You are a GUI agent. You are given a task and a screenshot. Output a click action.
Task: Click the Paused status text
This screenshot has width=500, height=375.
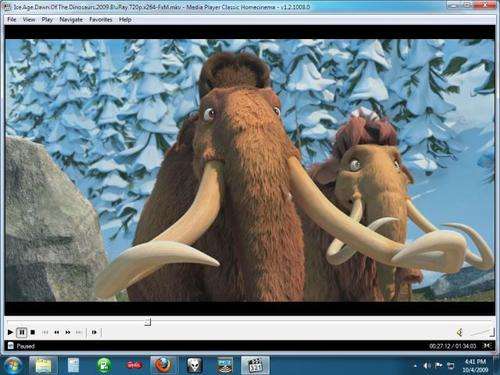[26, 346]
